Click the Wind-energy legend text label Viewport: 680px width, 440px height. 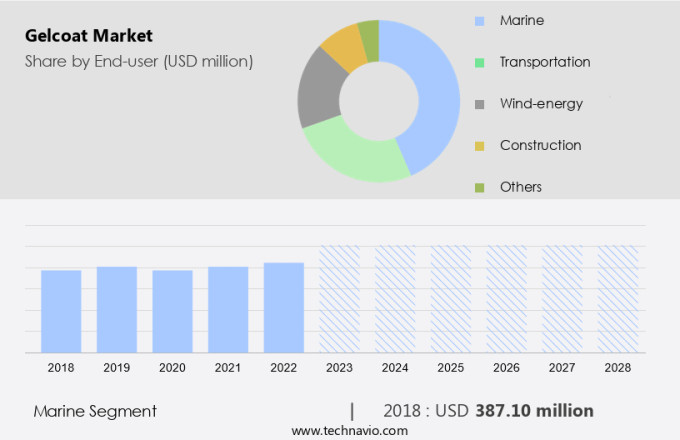tap(541, 104)
